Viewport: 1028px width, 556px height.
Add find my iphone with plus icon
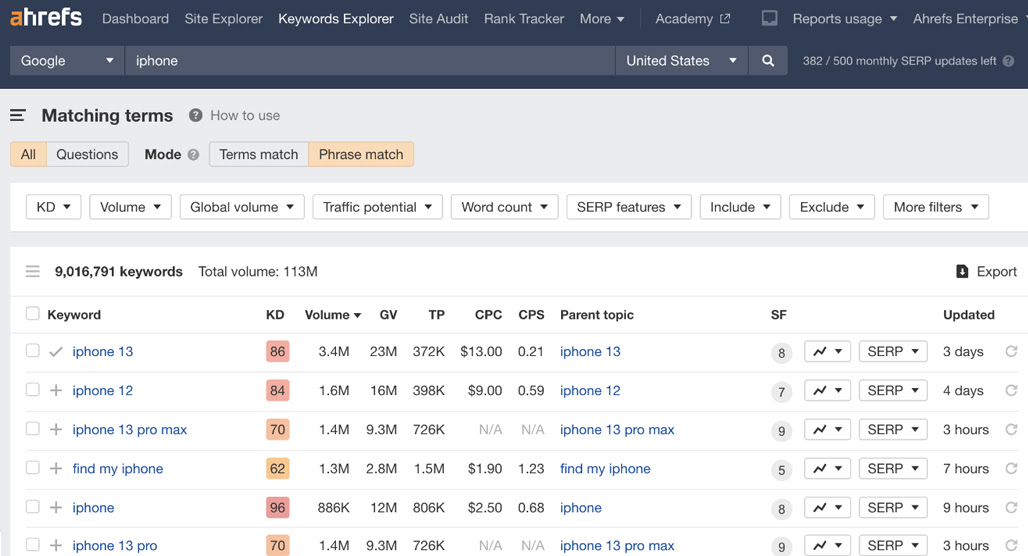coord(56,469)
